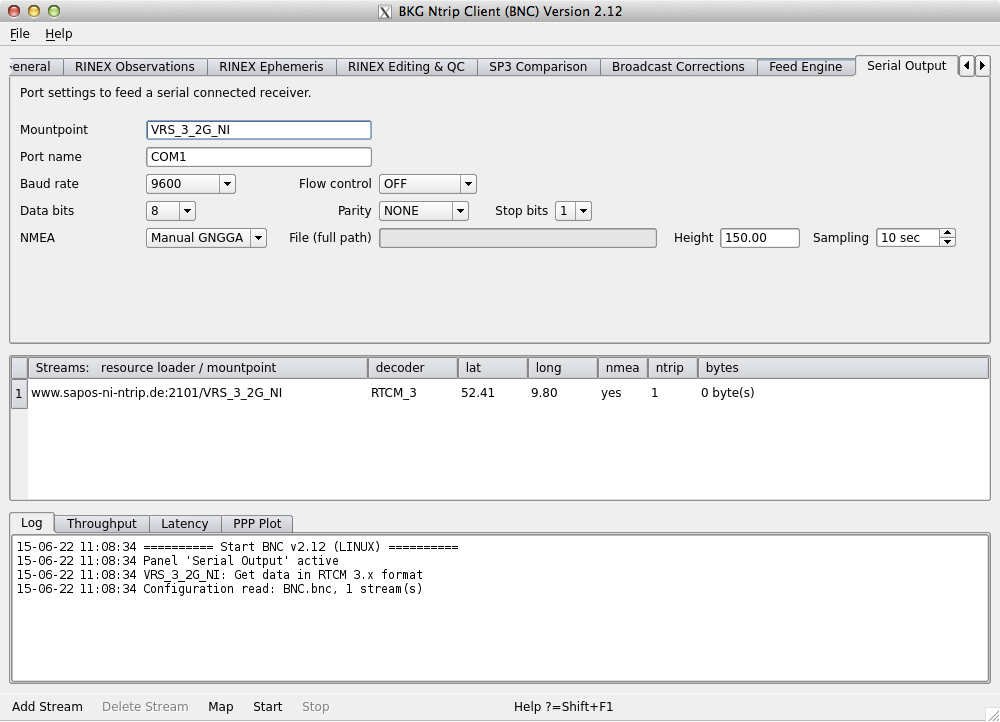Screen dimensions: 1000x722
Task: Open the Stop bits dropdown
Action: pyautogui.click(x=574, y=211)
